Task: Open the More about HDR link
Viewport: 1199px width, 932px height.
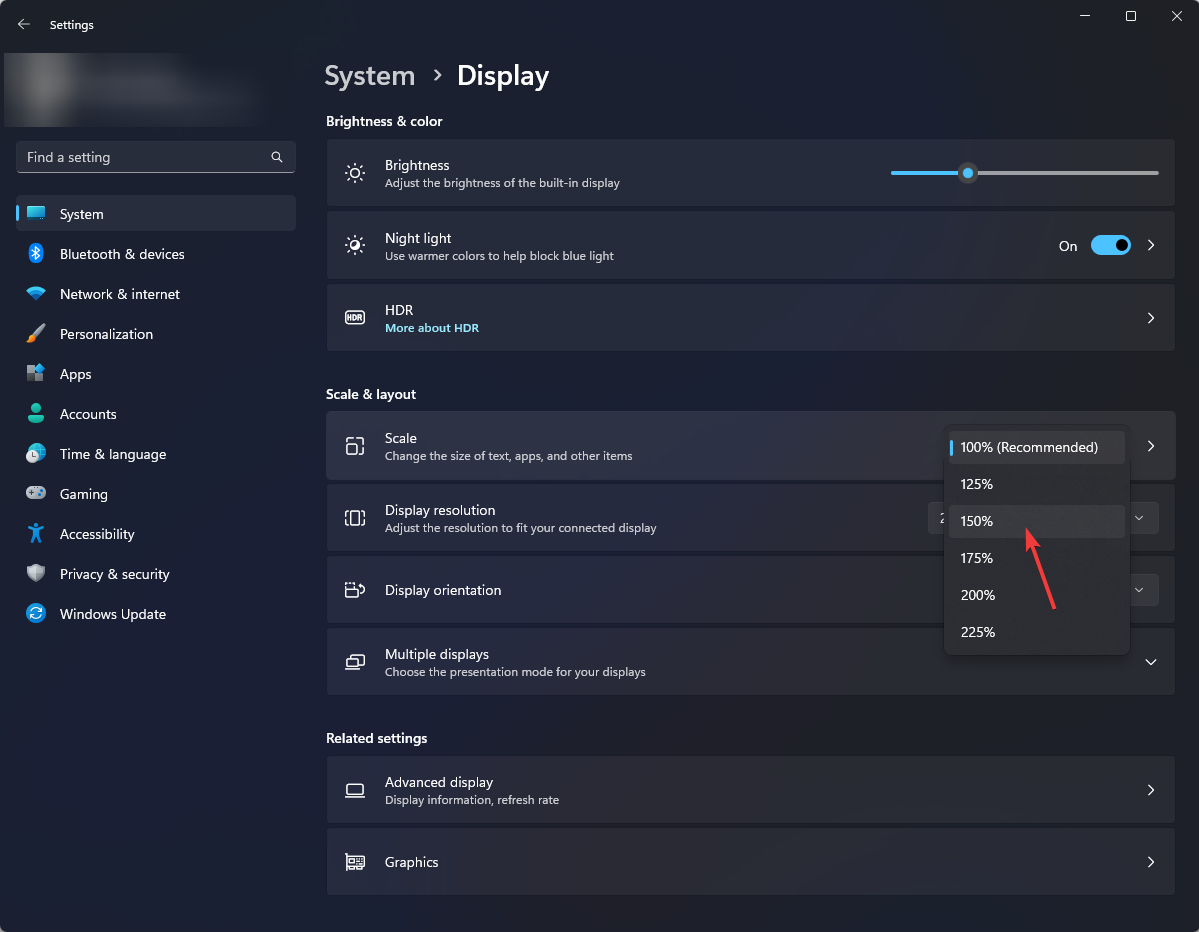Action: (432, 327)
